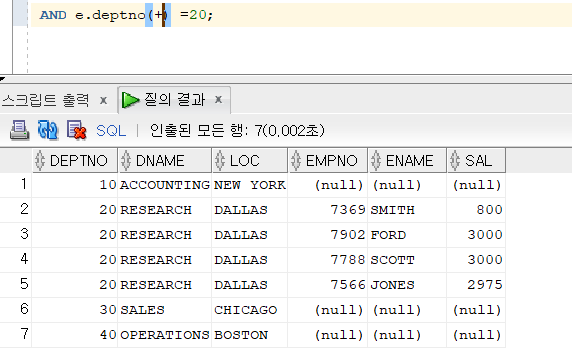Viewport: 572px width, 364px height.
Task: Refresh the query results
Action: click(x=48, y=130)
